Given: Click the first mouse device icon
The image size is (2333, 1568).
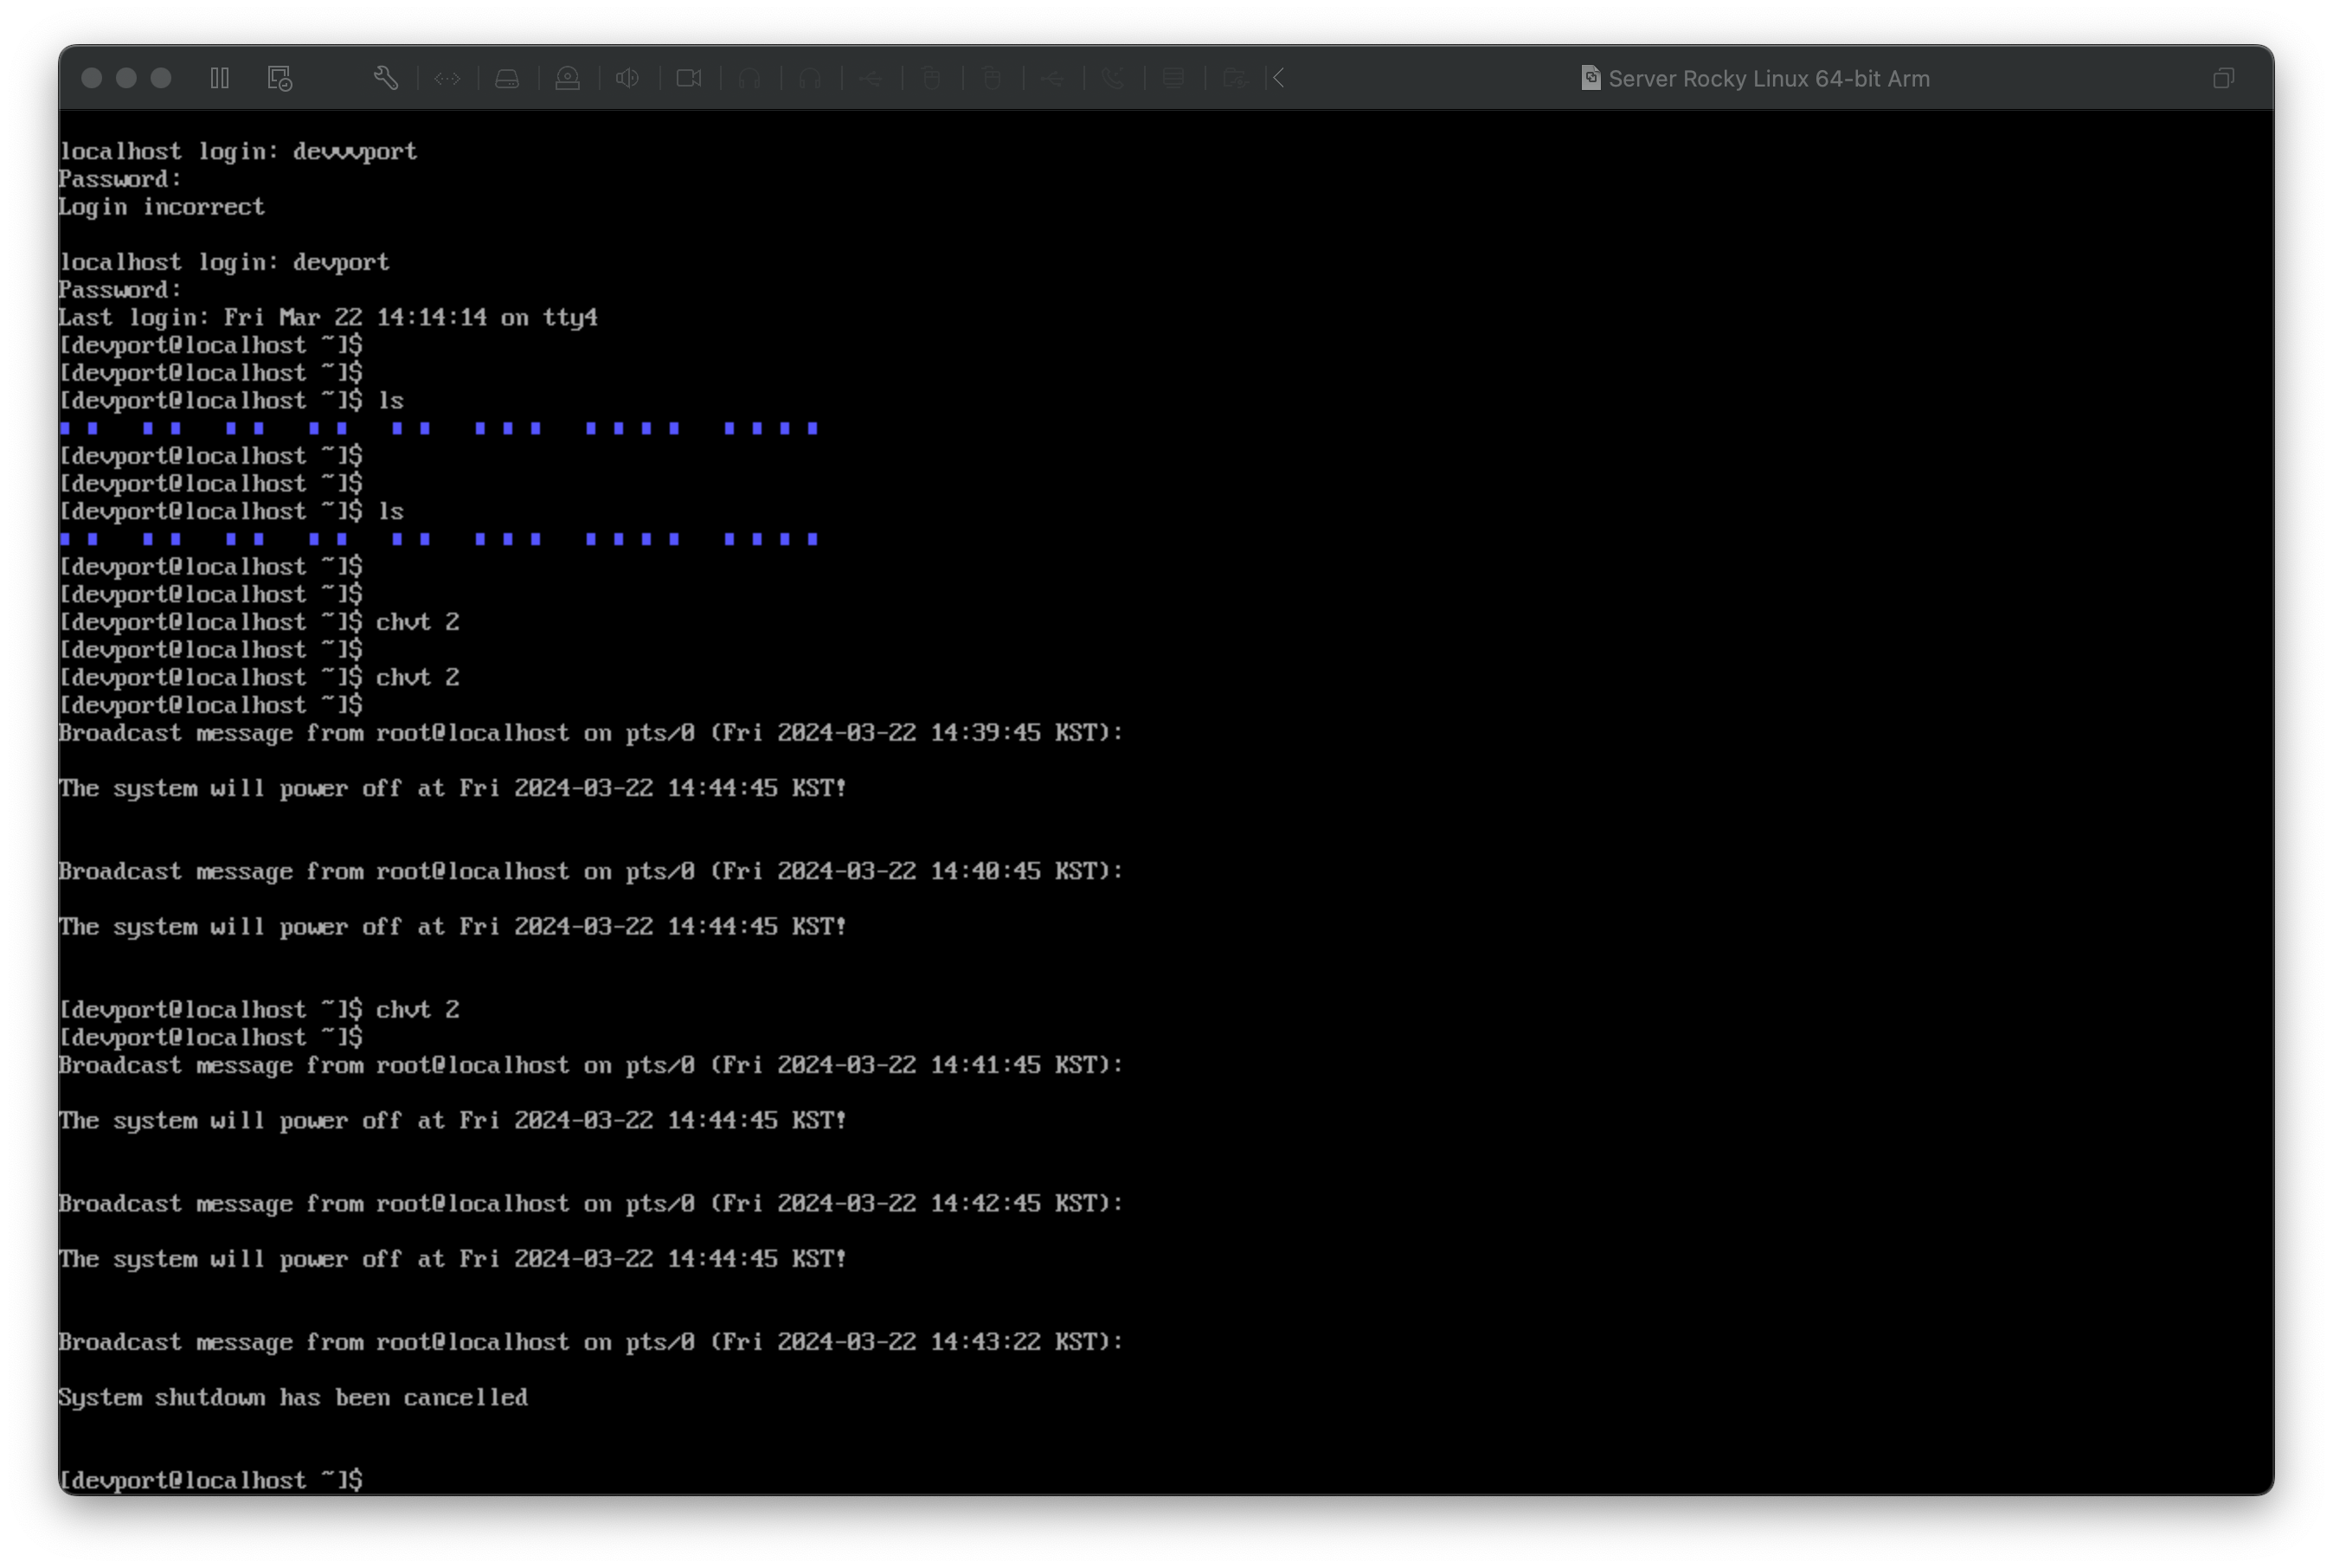Looking at the screenshot, I should coord(931,78).
